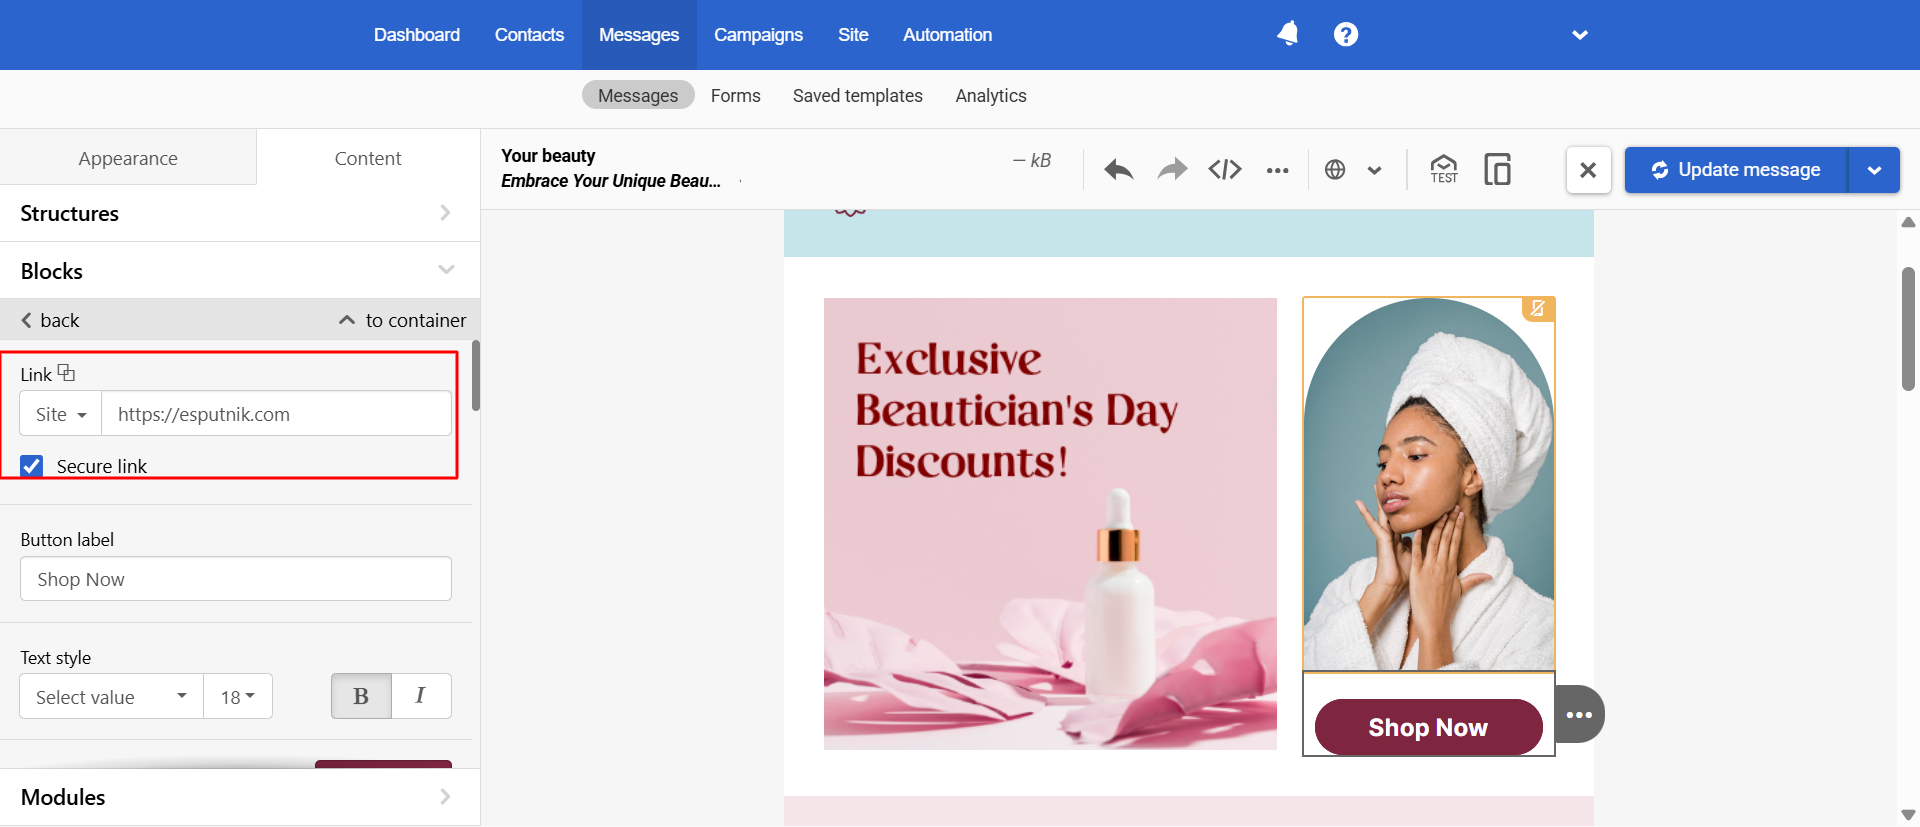This screenshot has width=1920, height=827.
Task: Open Analytics subtab
Action: tap(991, 95)
